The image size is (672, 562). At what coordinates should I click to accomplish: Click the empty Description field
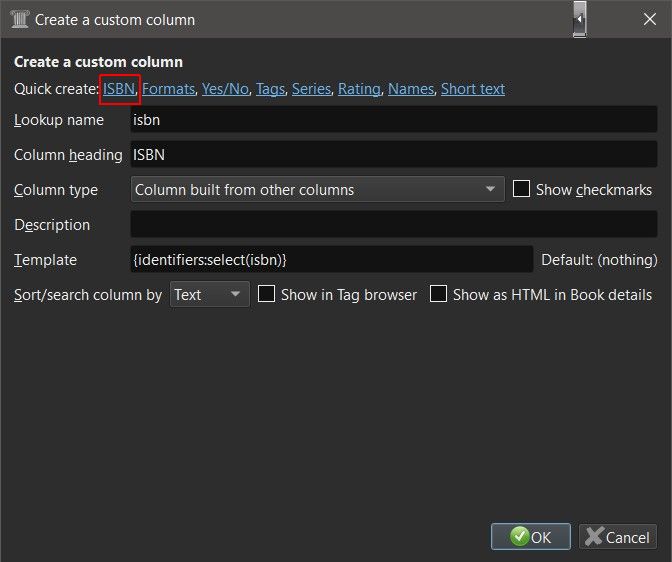[x=393, y=224]
